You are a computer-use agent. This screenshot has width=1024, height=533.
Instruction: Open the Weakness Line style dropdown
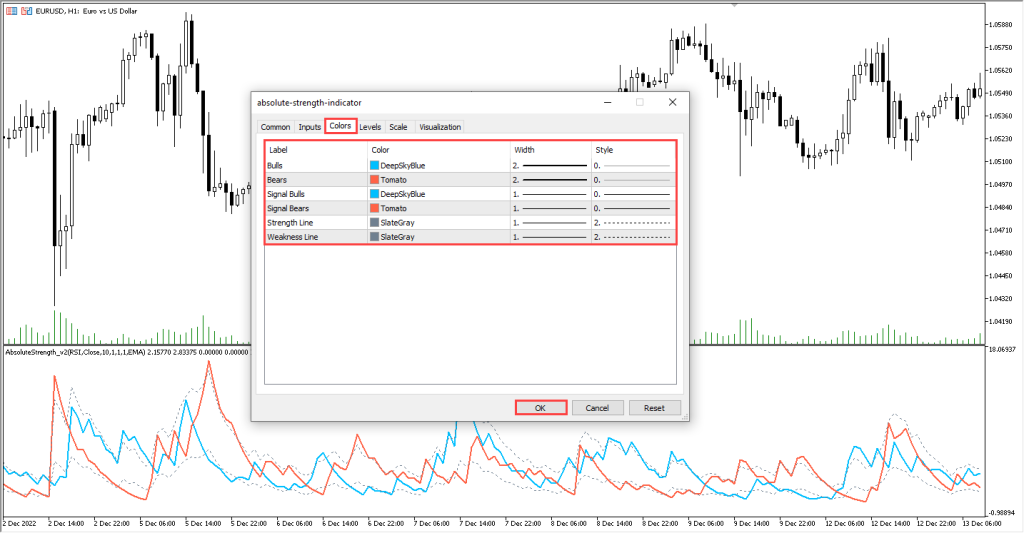[632, 237]
